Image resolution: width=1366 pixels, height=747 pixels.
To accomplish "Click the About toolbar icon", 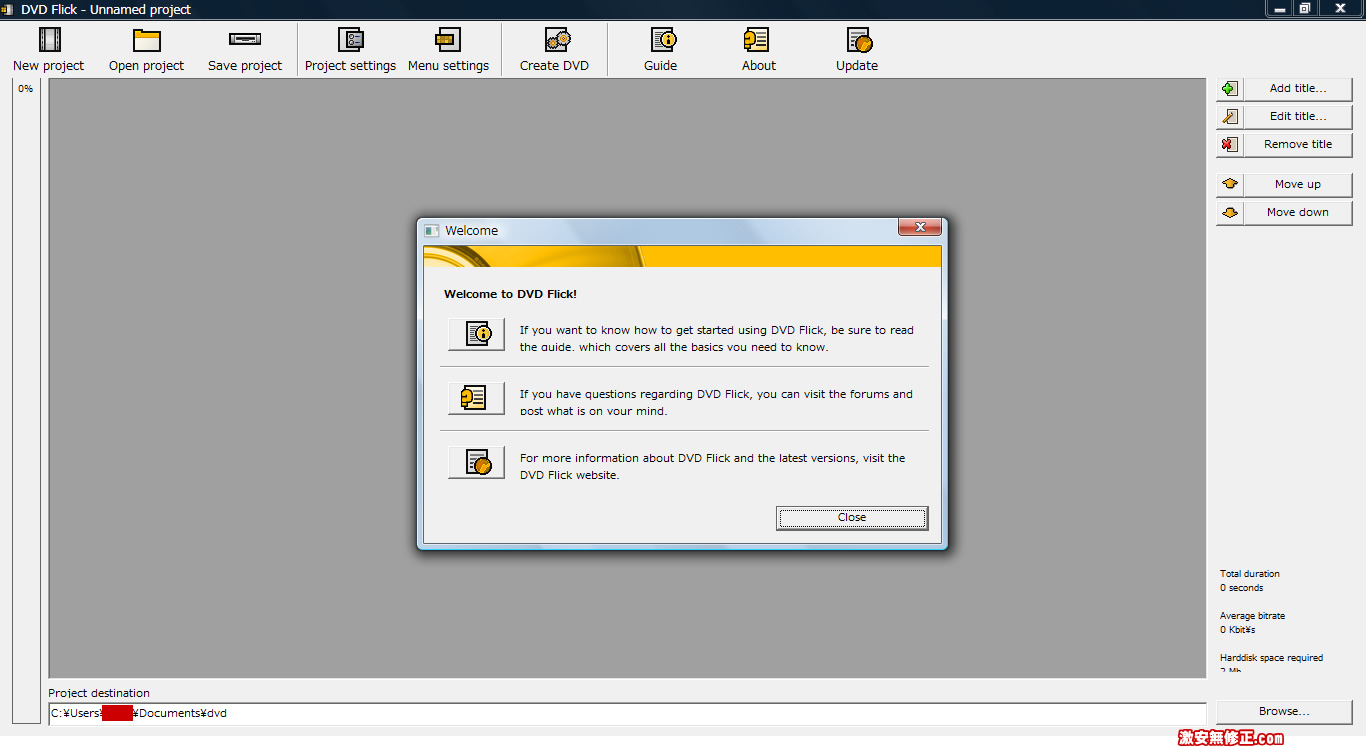I will click(x=756, y=40).
